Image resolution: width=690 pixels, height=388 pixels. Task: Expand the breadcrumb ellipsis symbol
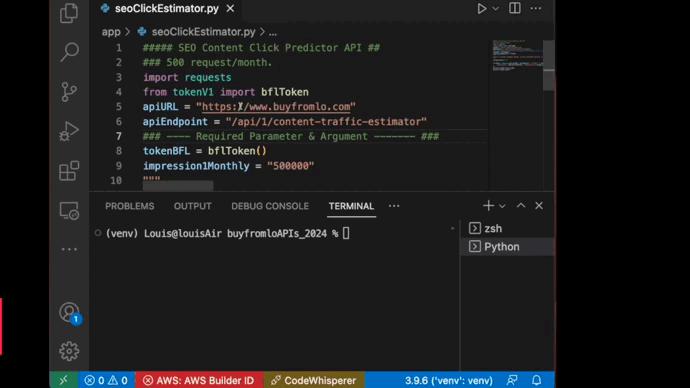point(273,32)
